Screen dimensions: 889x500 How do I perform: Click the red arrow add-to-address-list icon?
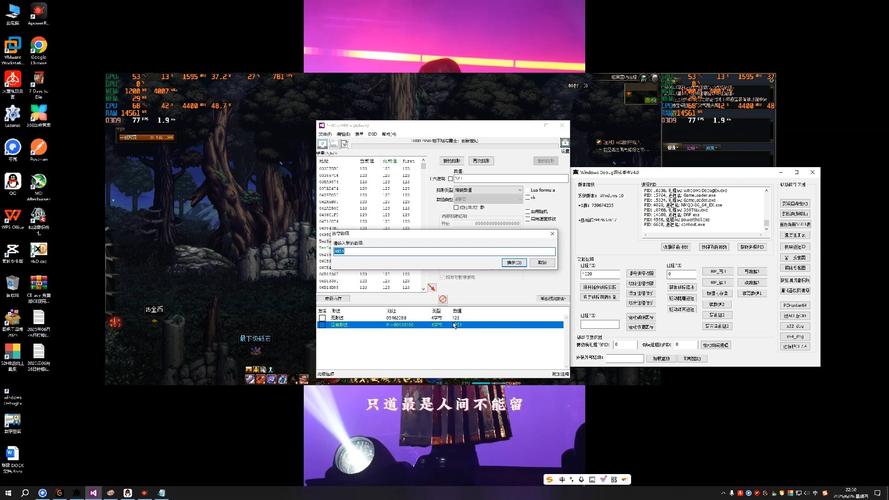[x=432, y=288]
